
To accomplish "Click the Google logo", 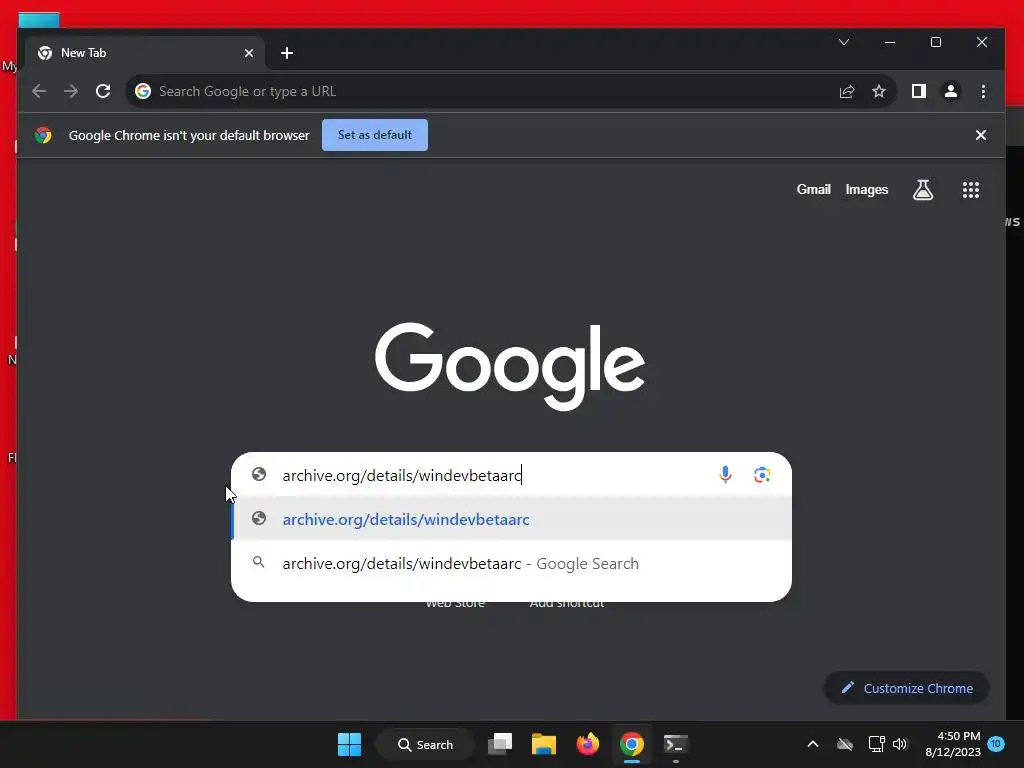I will pos(510,366).
